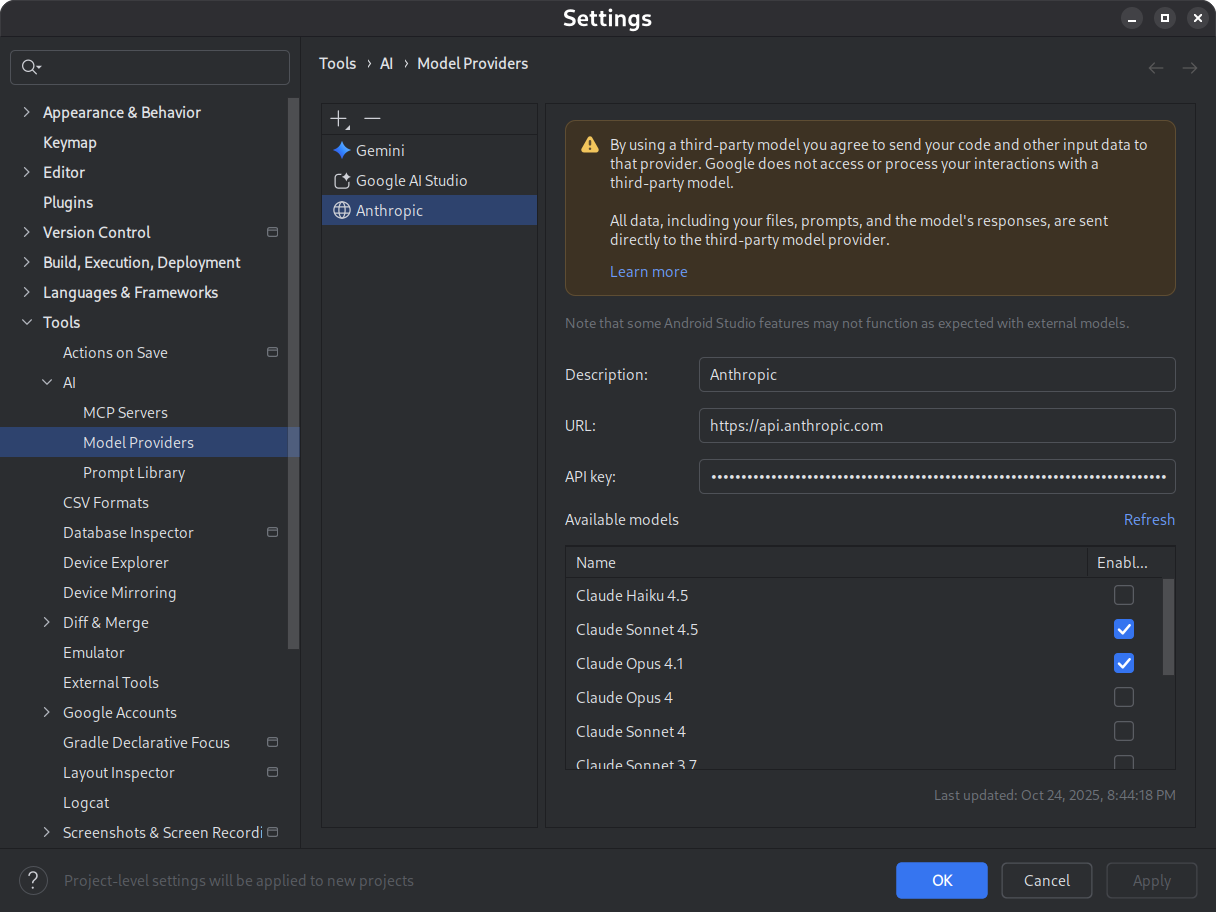Click AI in the breadcrumb path
The height and width of the screenshot is (912, 1216).
point(386,63)
